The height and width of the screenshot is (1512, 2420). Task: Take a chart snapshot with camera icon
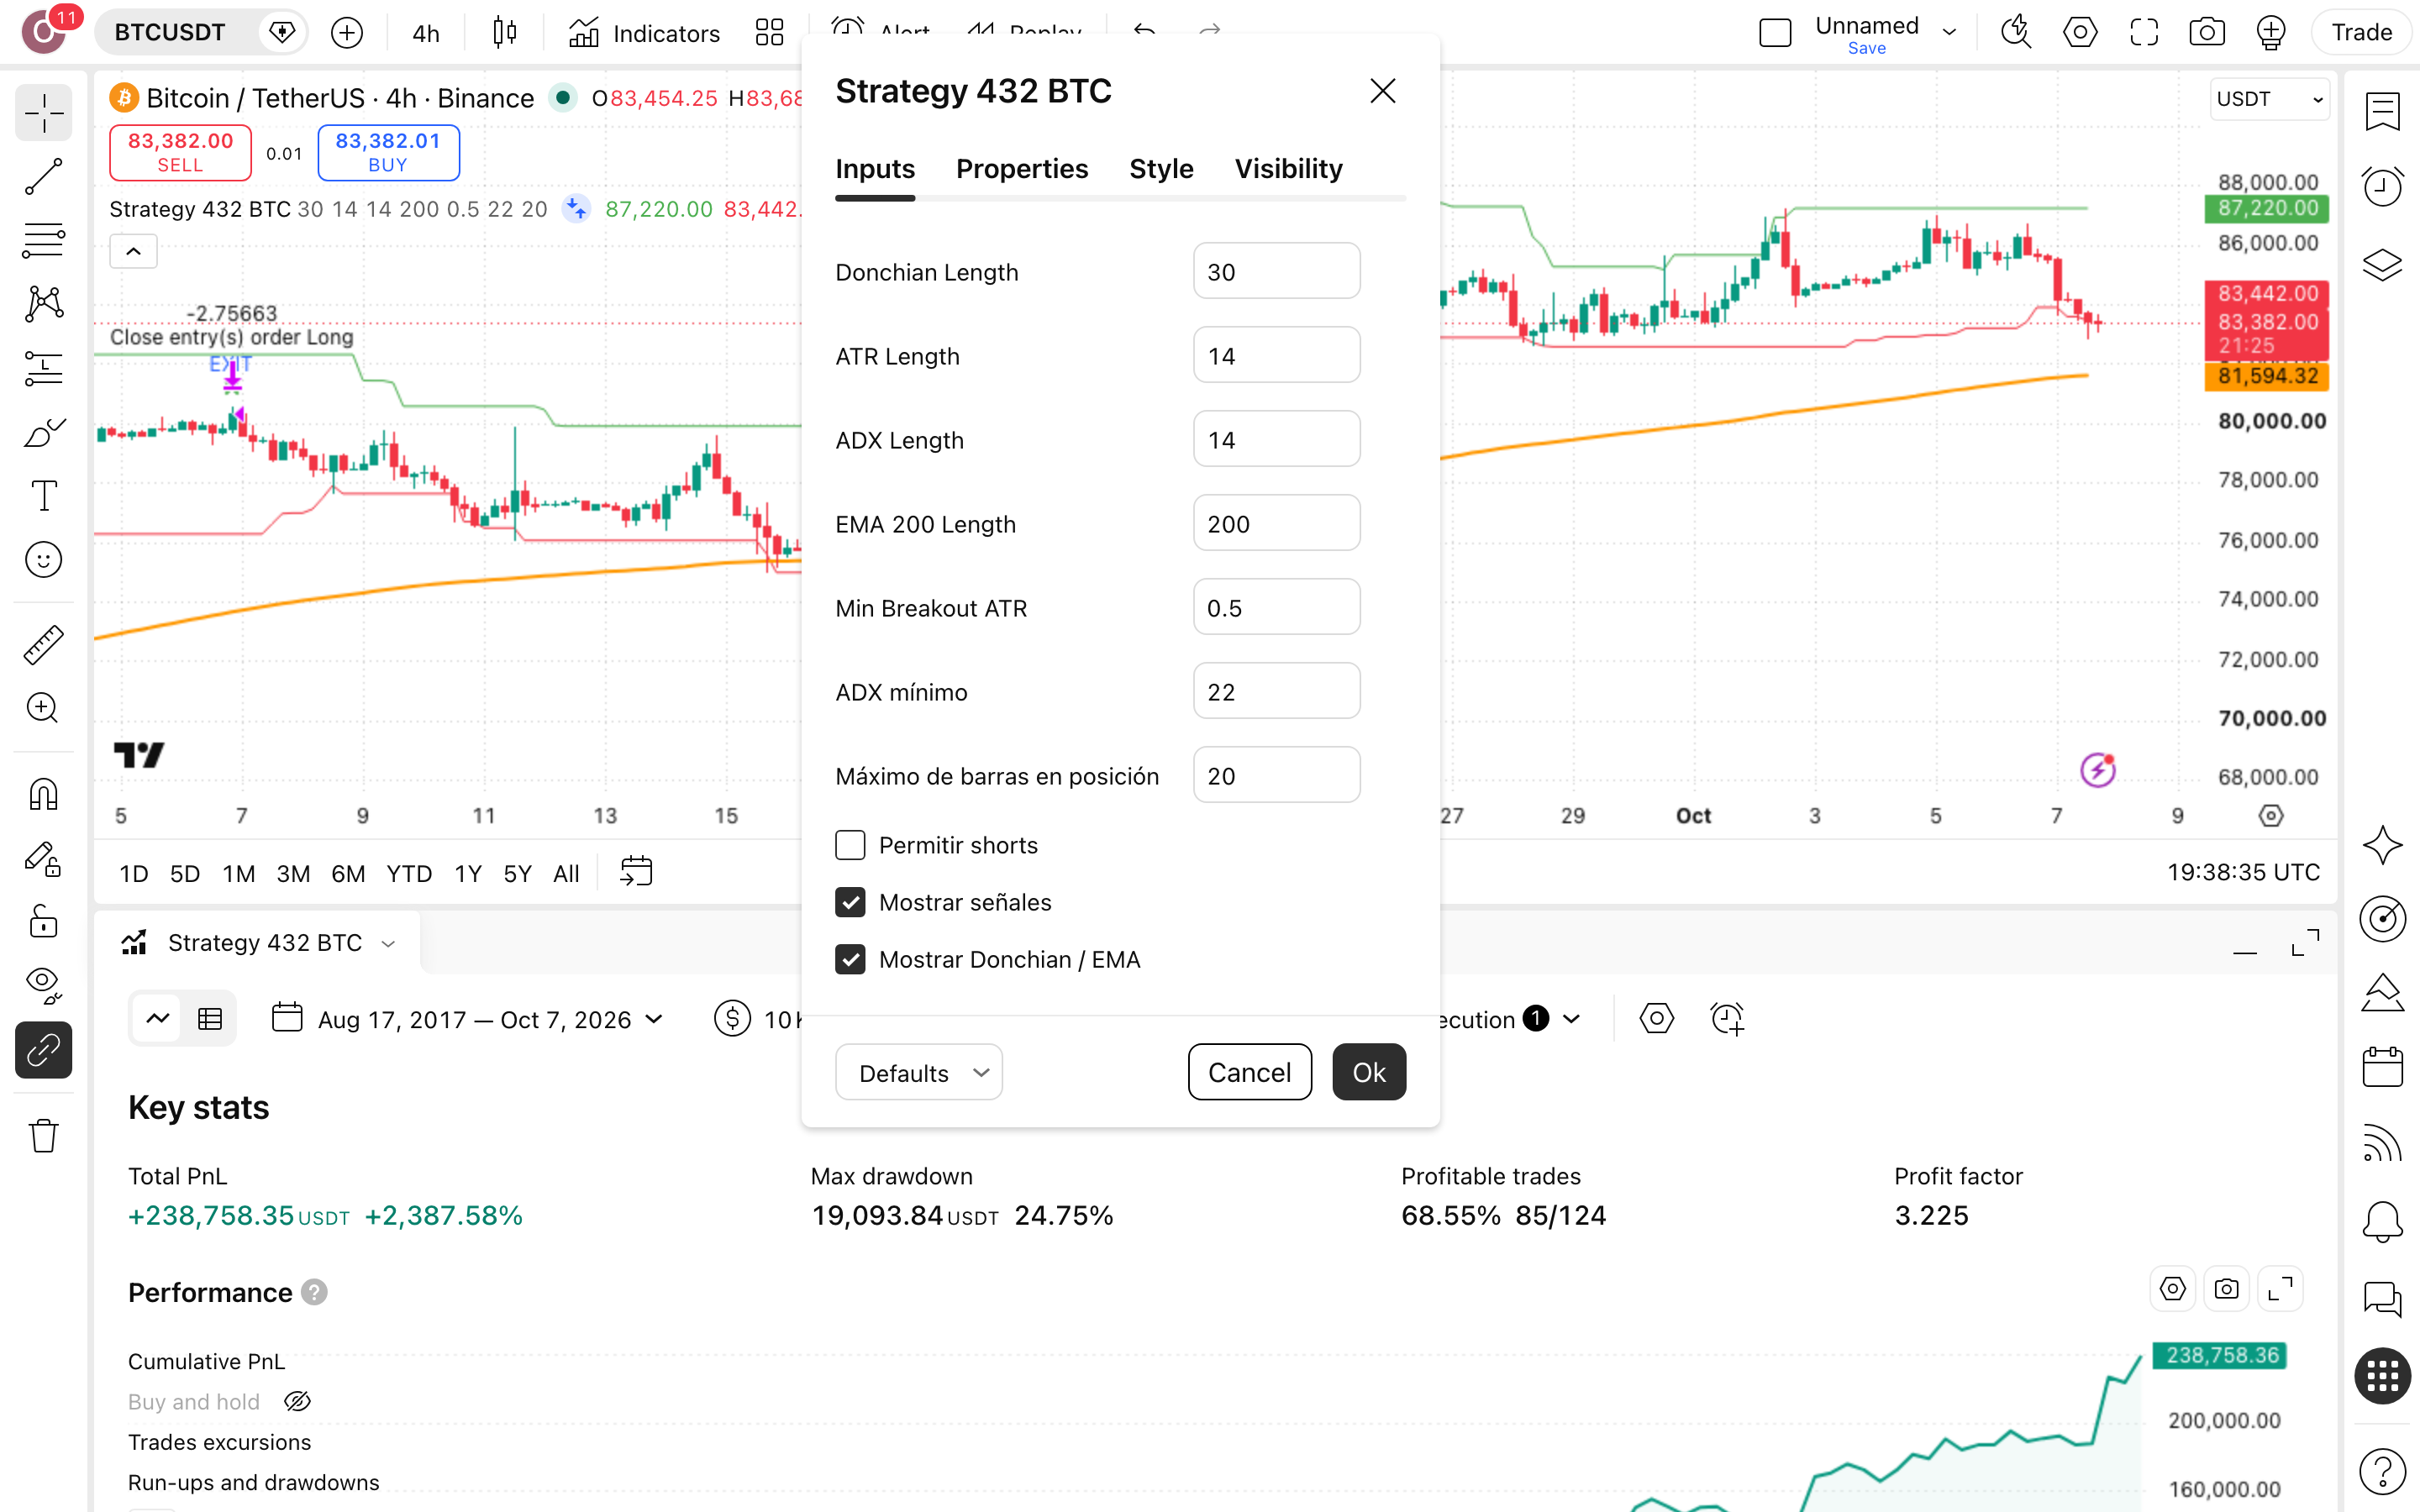click(2207, 33)
